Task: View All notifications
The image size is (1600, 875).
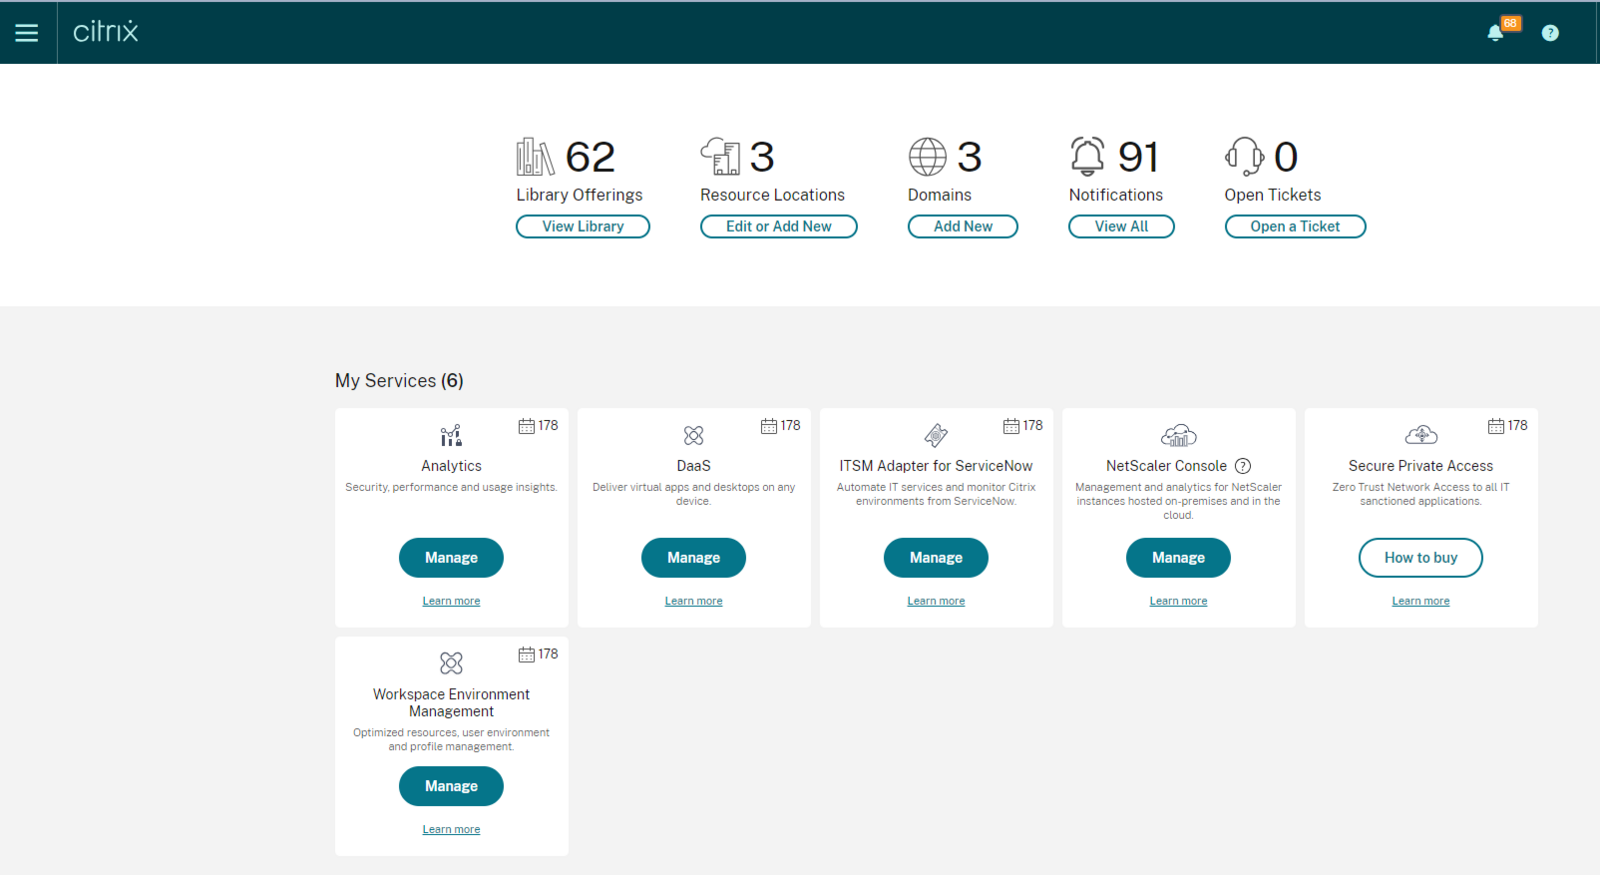Action: coord(1121,227)
